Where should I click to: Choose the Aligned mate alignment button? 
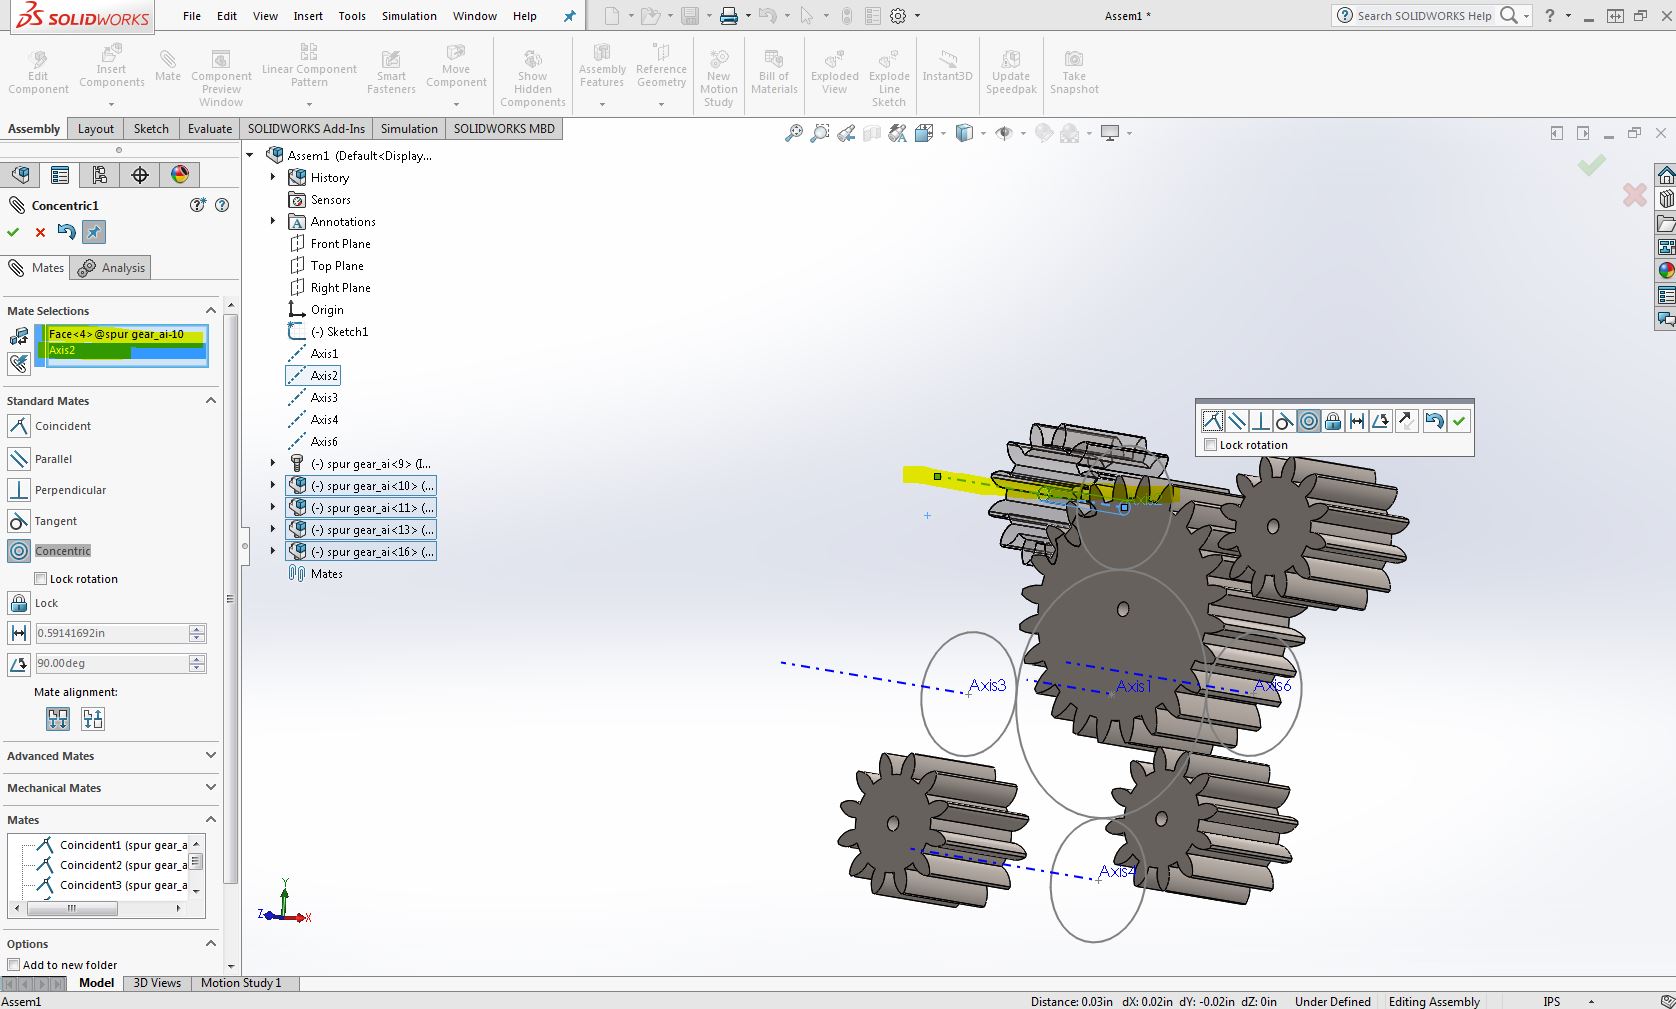tap(58, 719)
